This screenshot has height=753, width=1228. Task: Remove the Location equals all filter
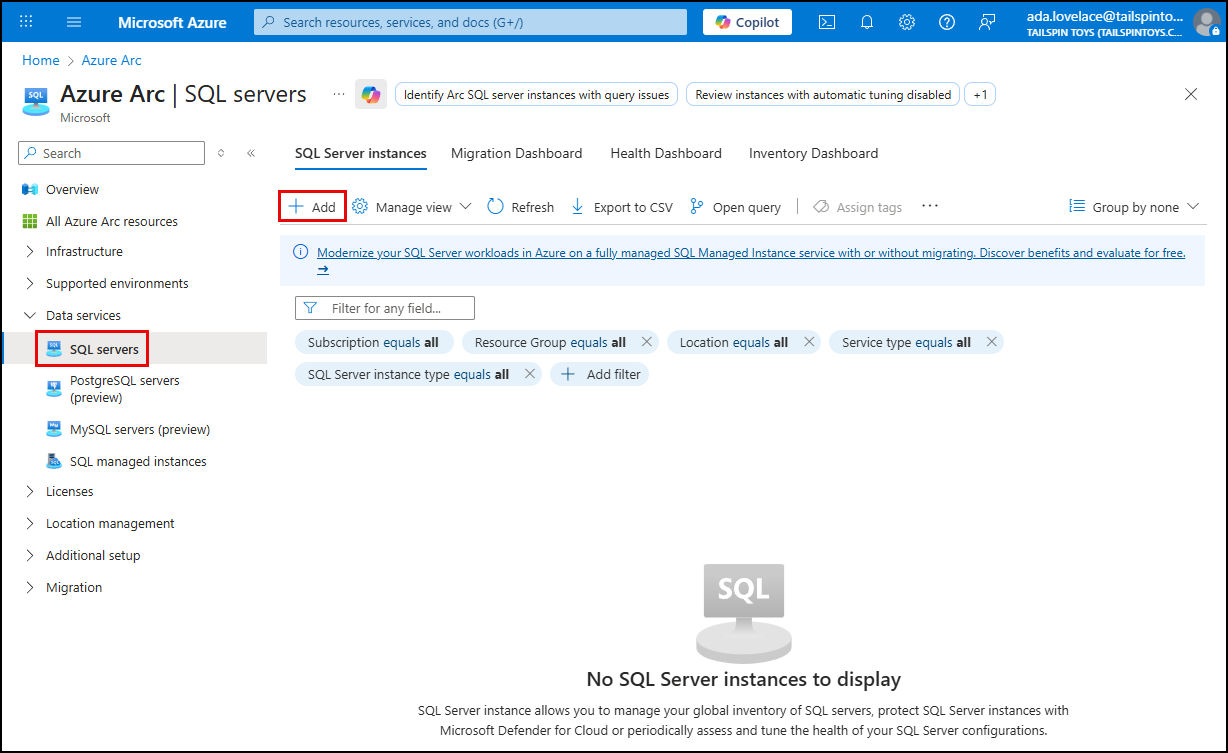click(809, 341)
